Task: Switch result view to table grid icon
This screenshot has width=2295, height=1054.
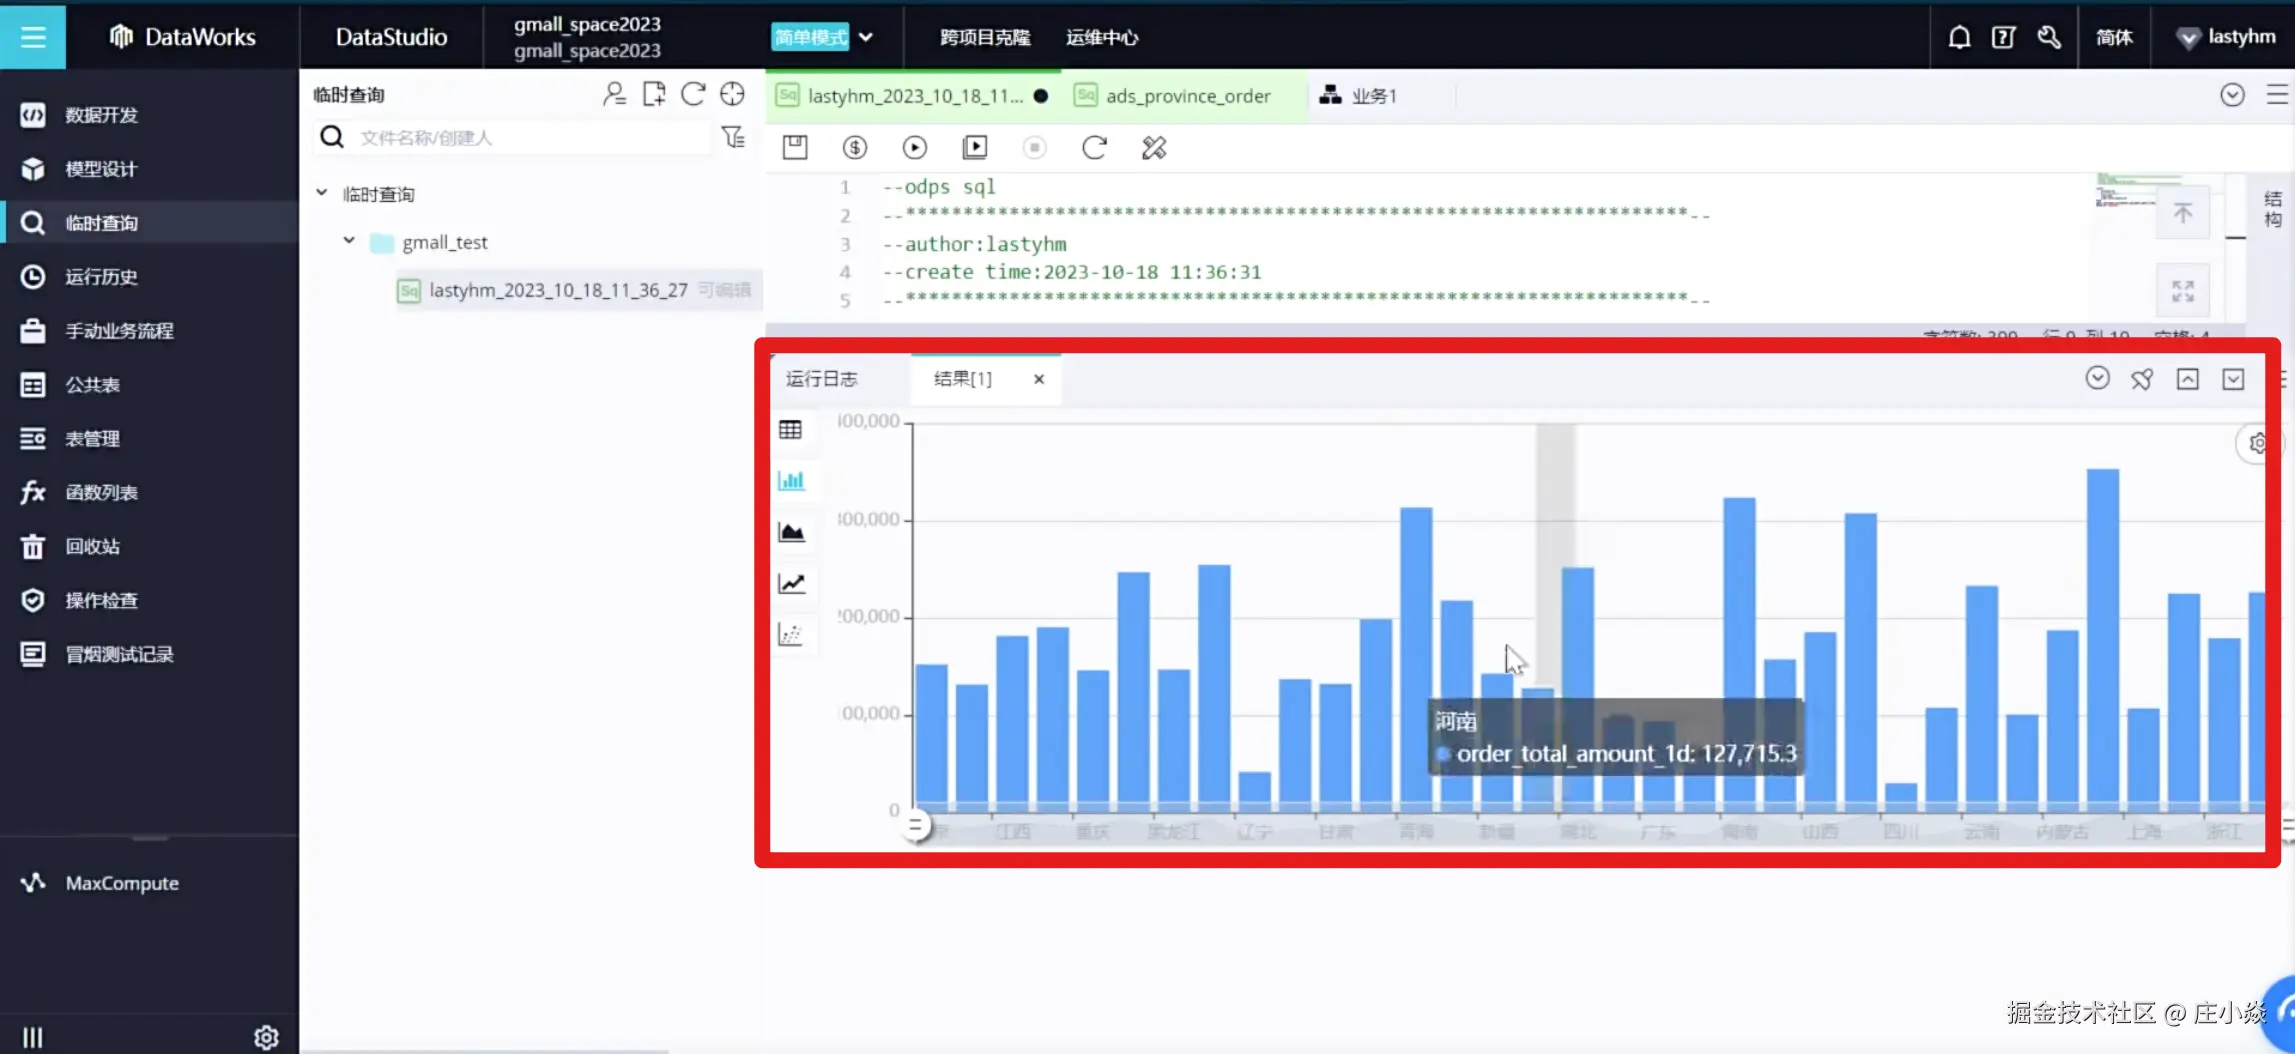Action: click(790, 430)
